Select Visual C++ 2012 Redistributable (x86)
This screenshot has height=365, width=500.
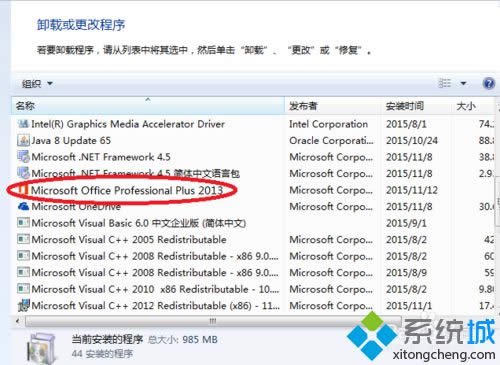pyautogui.click(x=156, y=305)
